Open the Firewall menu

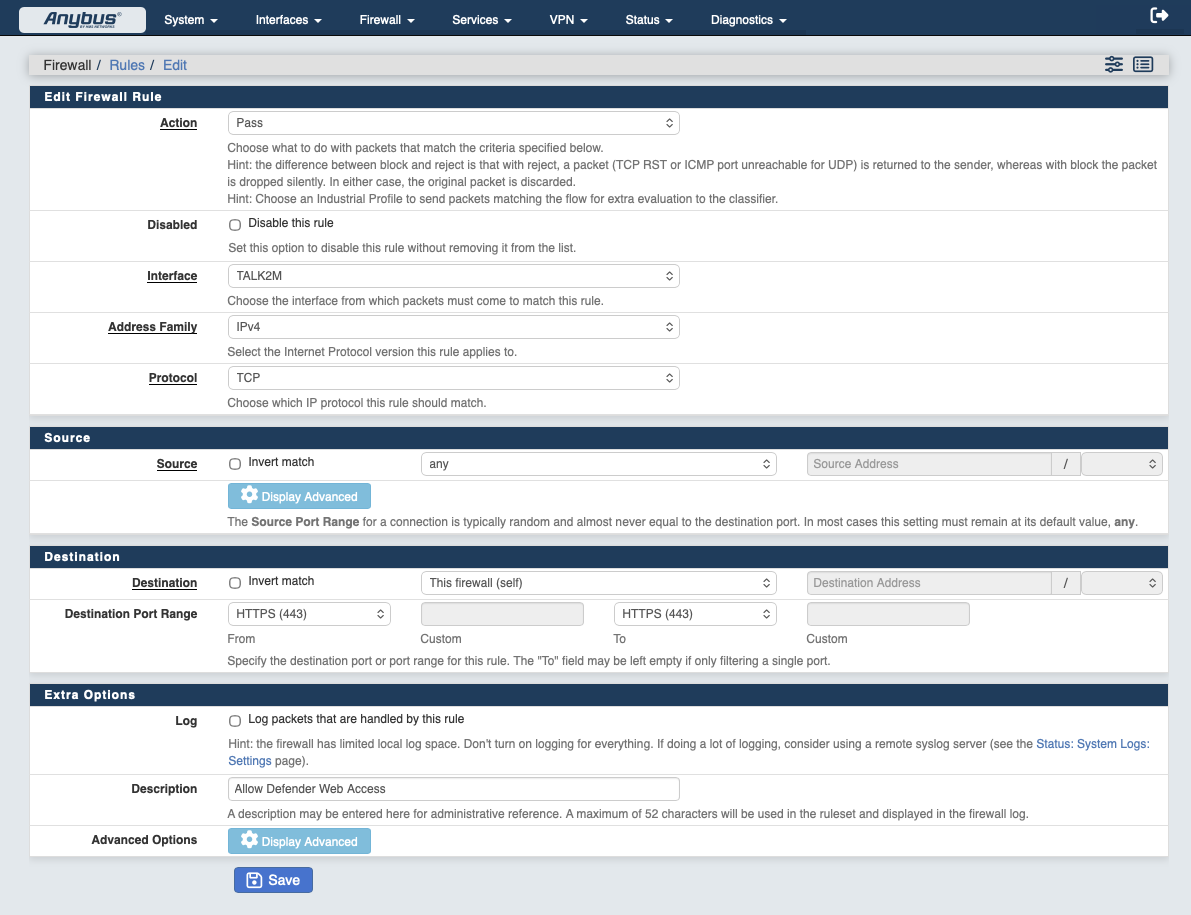coord(387,20)
